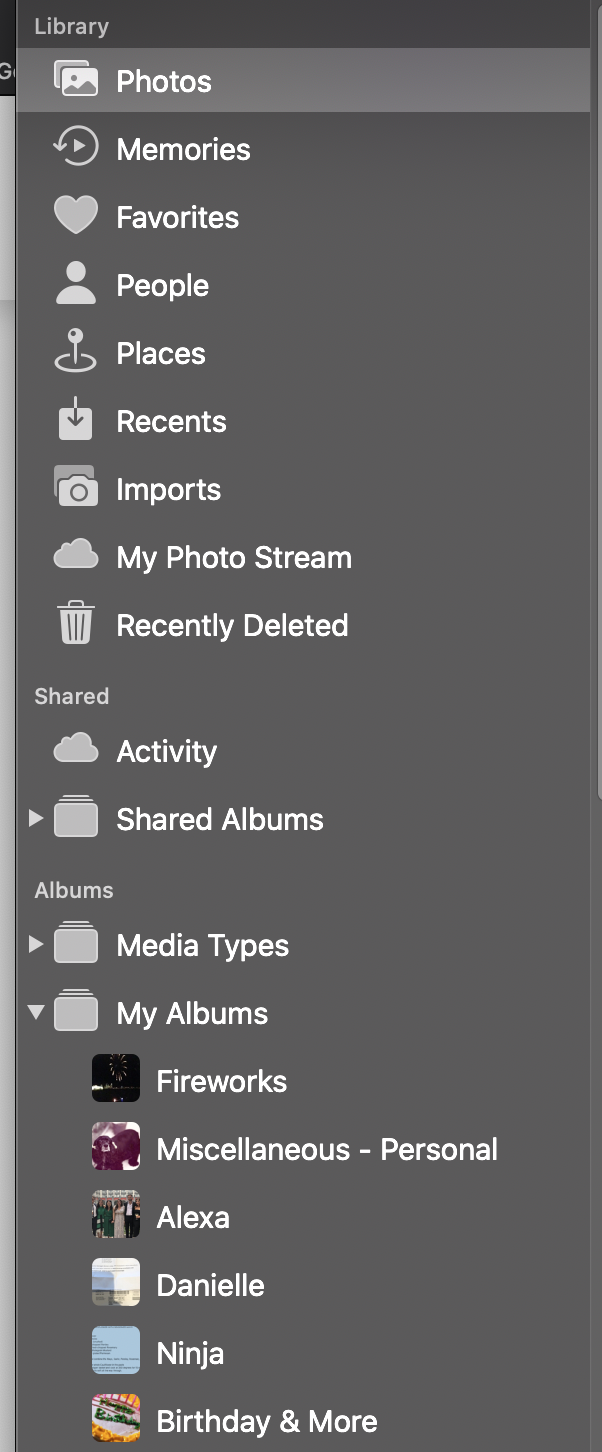Click the Birthday & More album thumbnail
Screen dimensions: 602x1452
(116, 1421)
